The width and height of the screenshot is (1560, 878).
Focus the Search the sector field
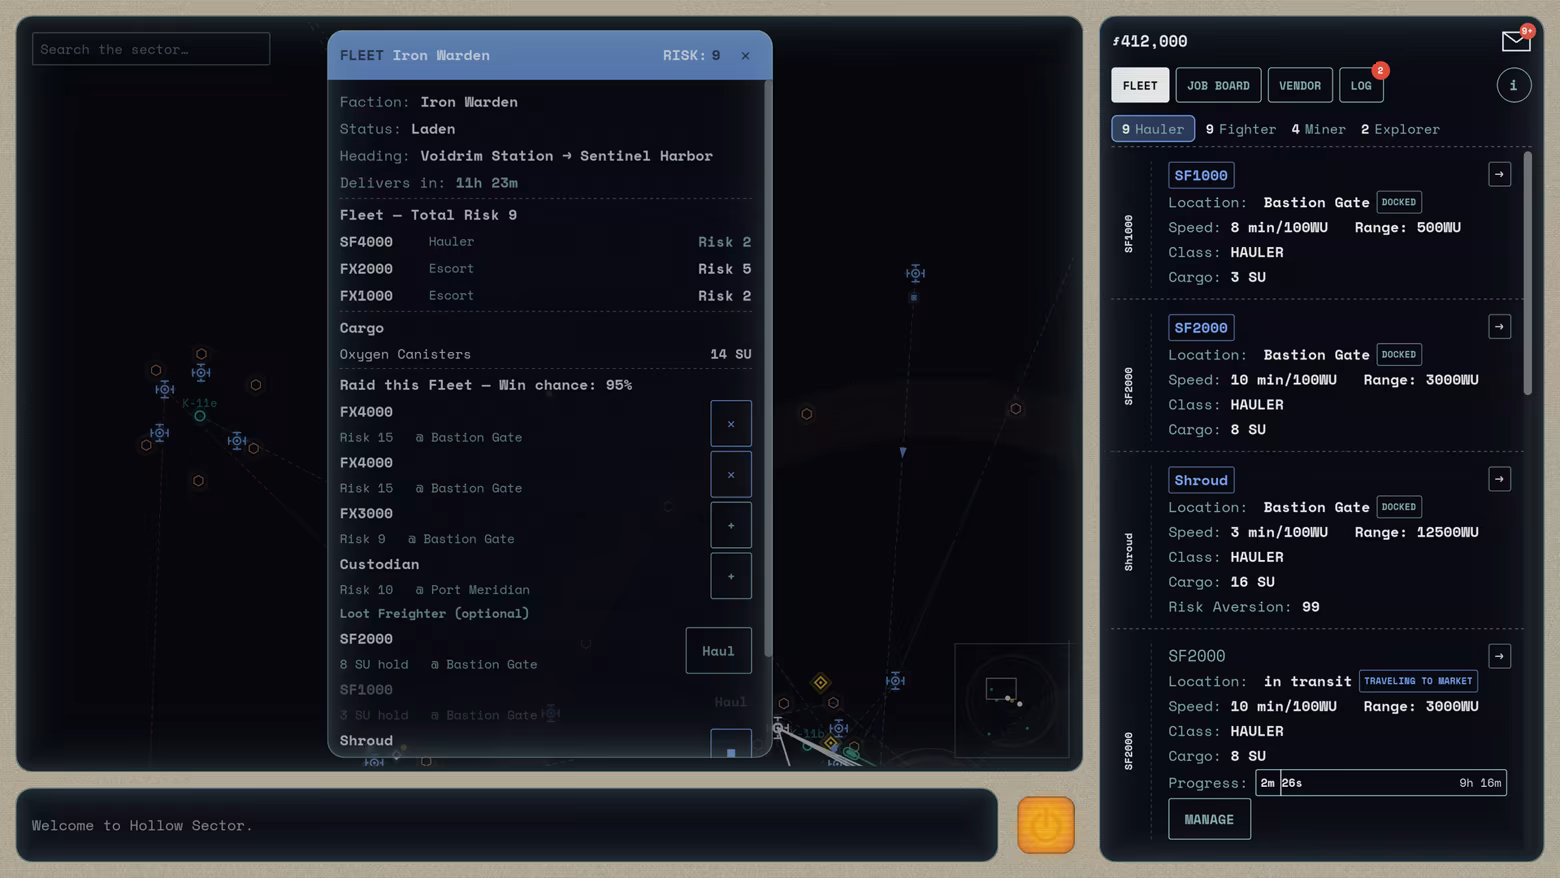(x=151, y=49)
